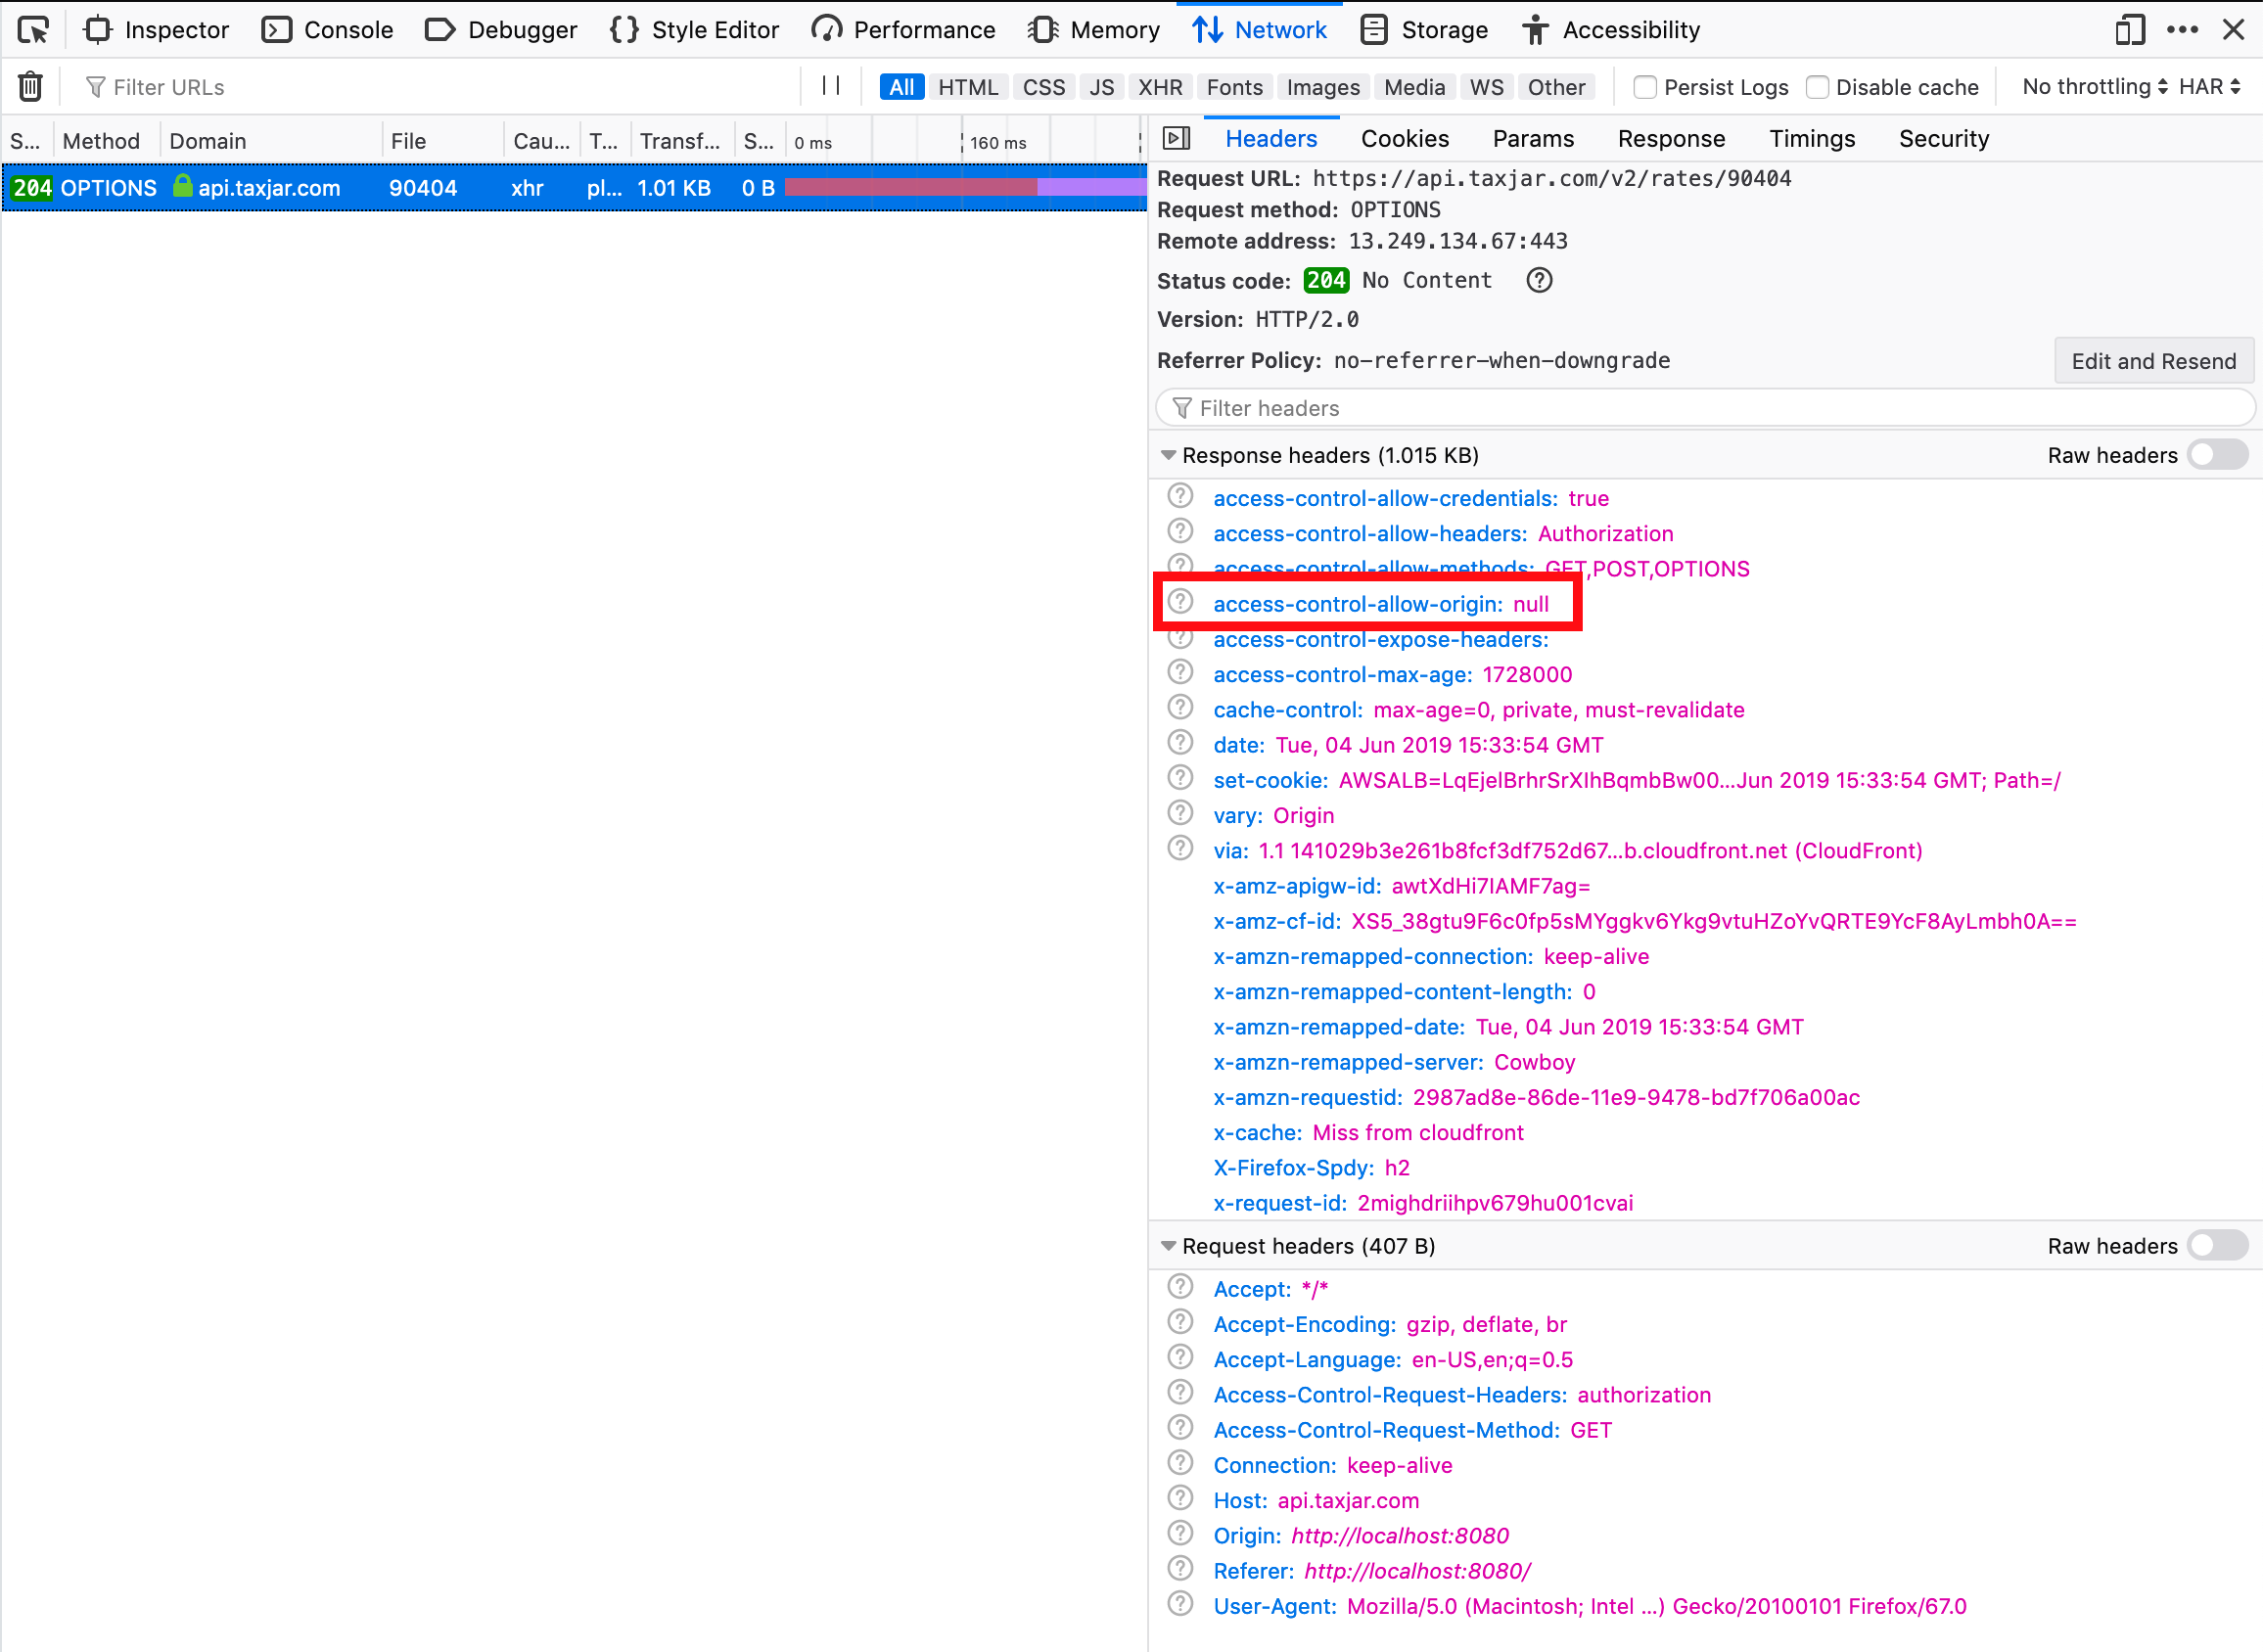Toggle Raw headers for Response headers
This screenshot has height=1652, width=2263.
click(x=2217, y=455)
